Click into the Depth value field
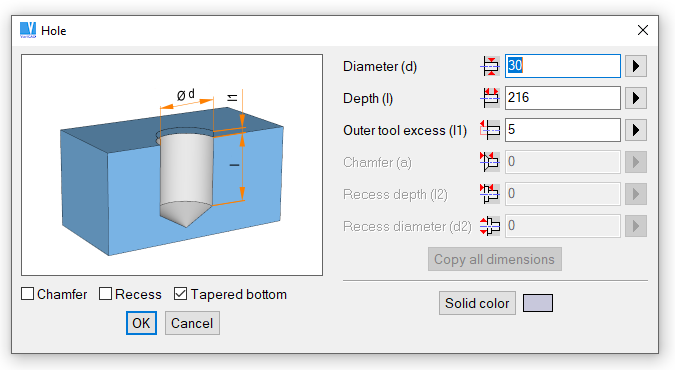 [563, 98]
